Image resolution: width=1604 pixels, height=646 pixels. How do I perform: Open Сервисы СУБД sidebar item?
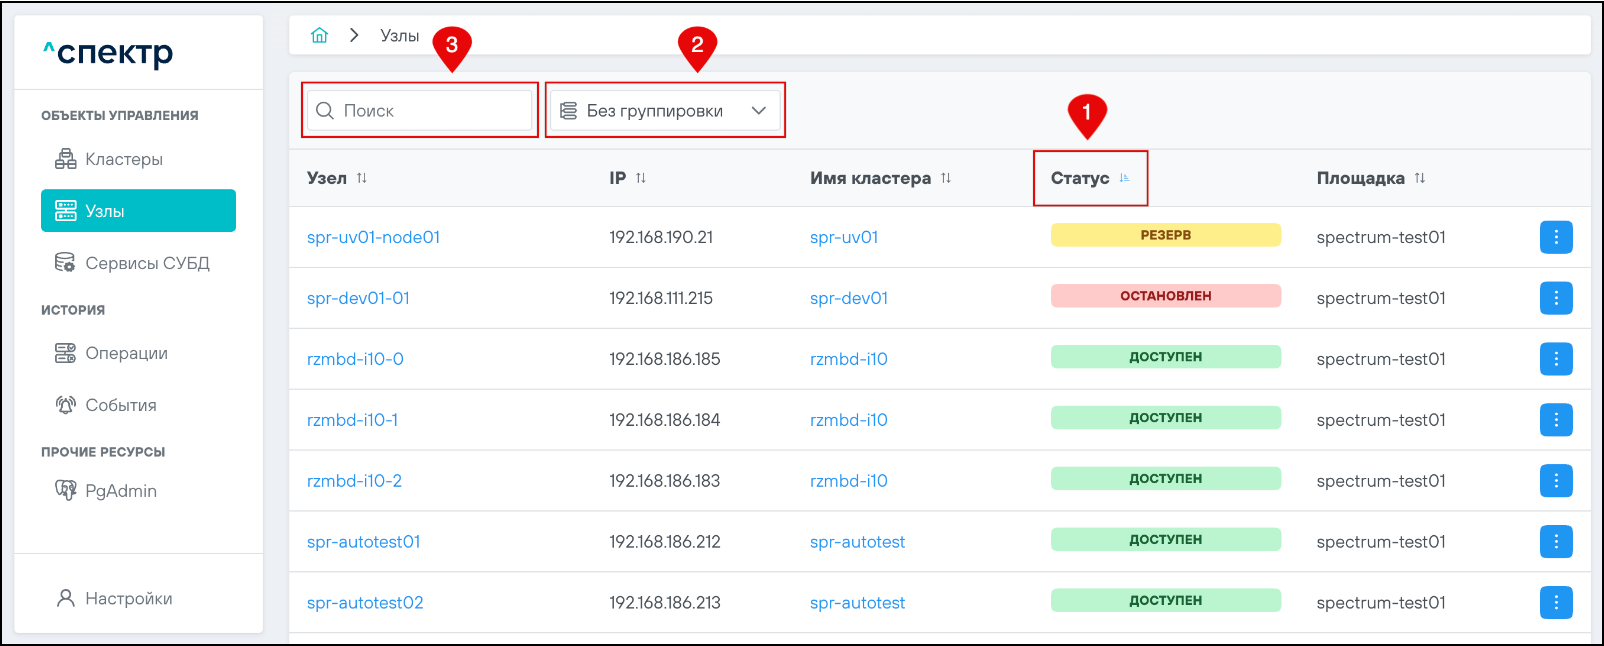point(146,263)
